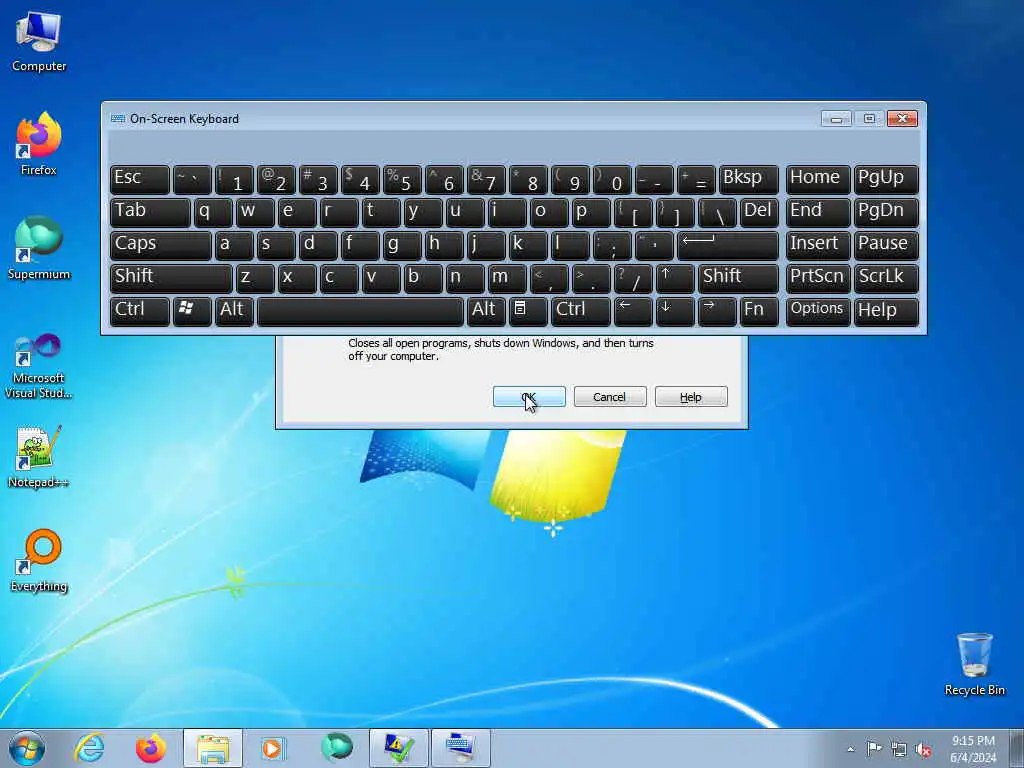This screenshot has width=1024, height=768.
Task: Click Cancel in the shutdown dialog
Action: click(610, 397)
